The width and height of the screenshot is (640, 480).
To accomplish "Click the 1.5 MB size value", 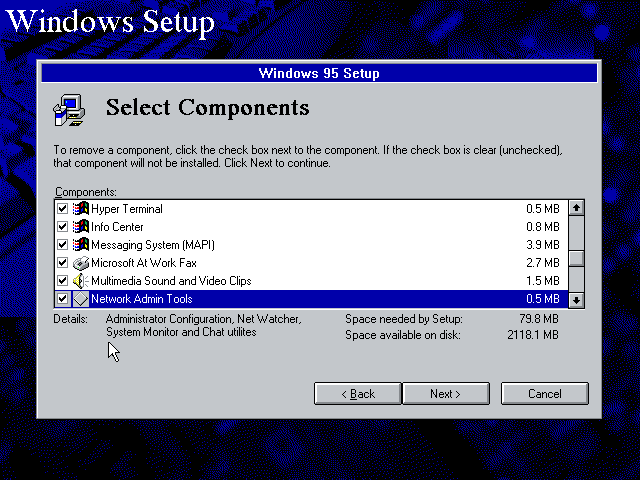I will pyautogui.click(x=542, y=281).
